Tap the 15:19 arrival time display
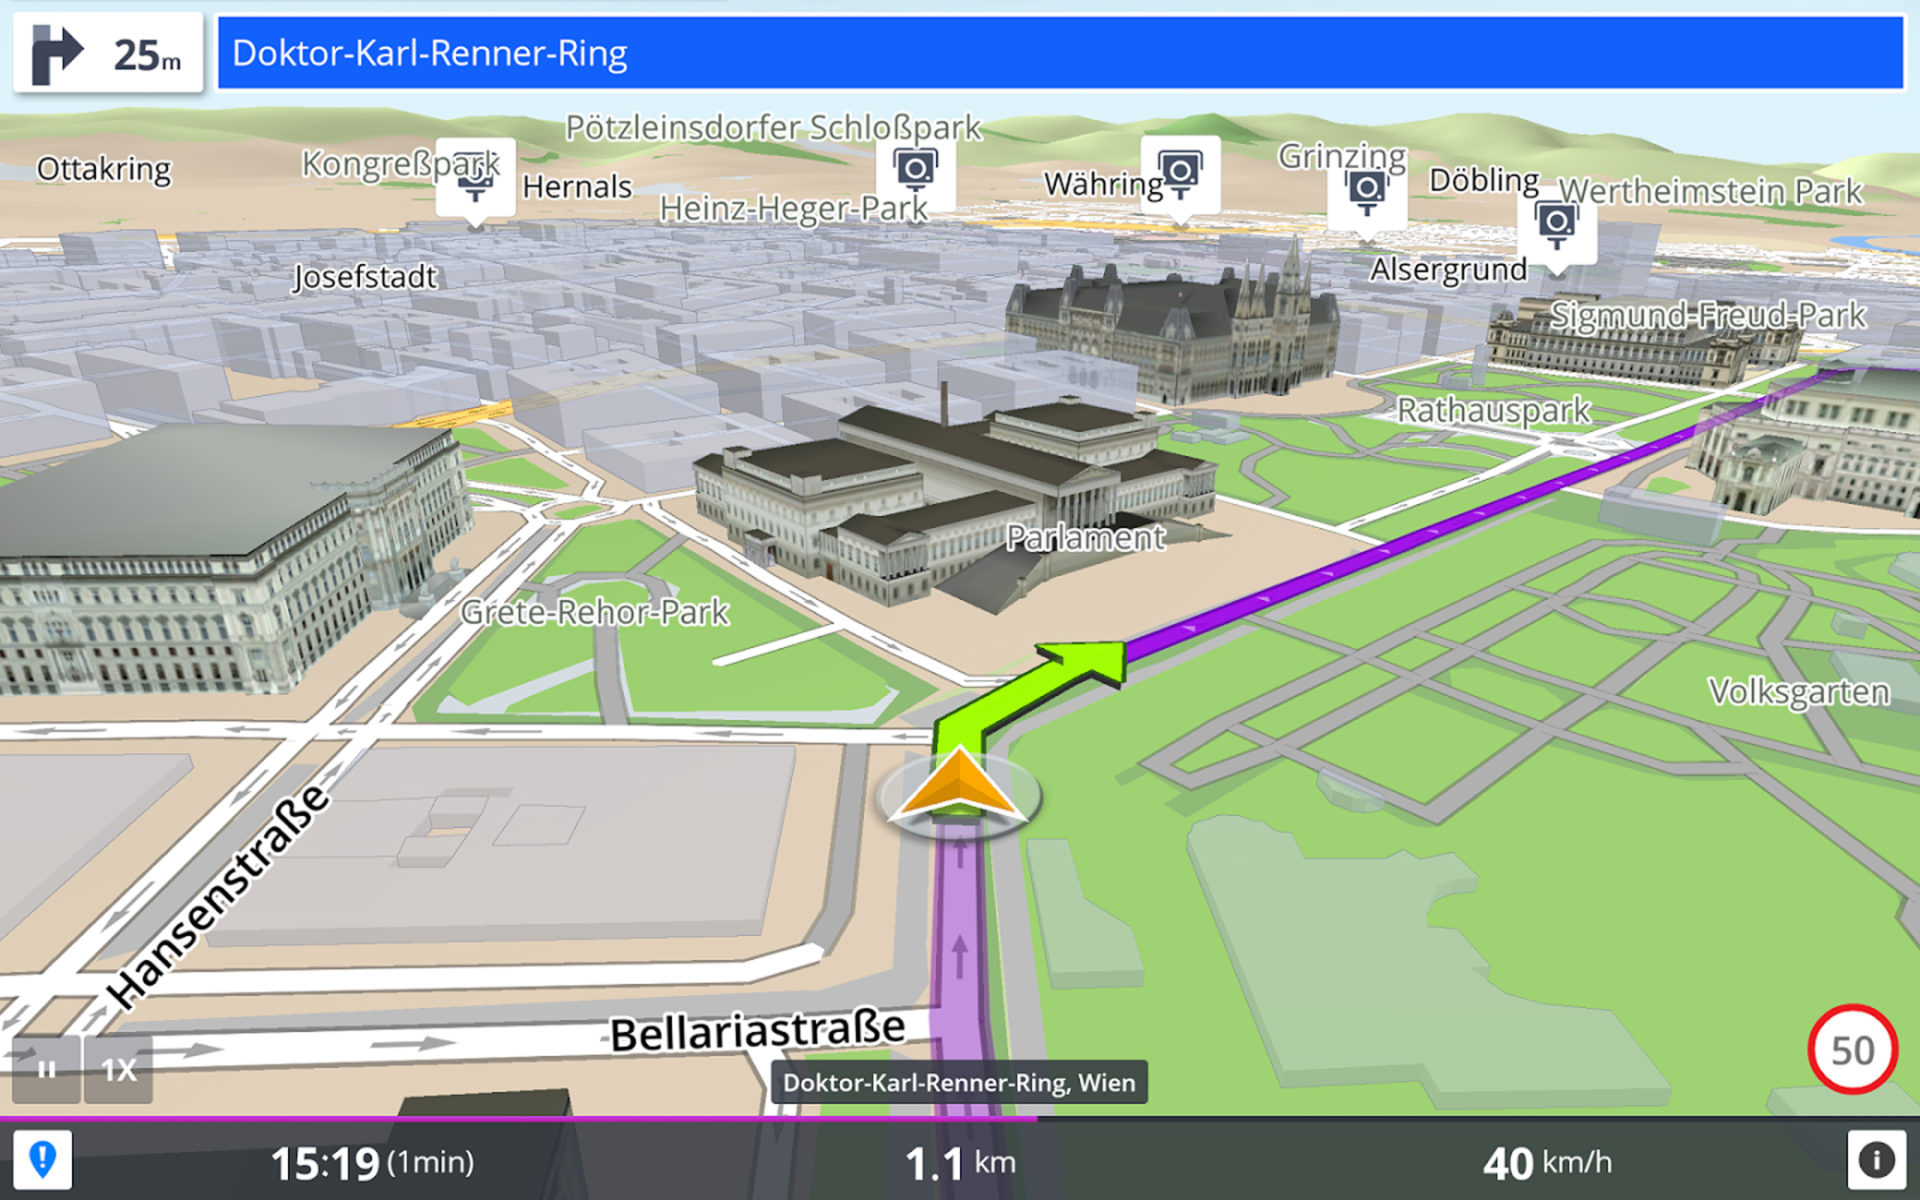 (372, 1162)
